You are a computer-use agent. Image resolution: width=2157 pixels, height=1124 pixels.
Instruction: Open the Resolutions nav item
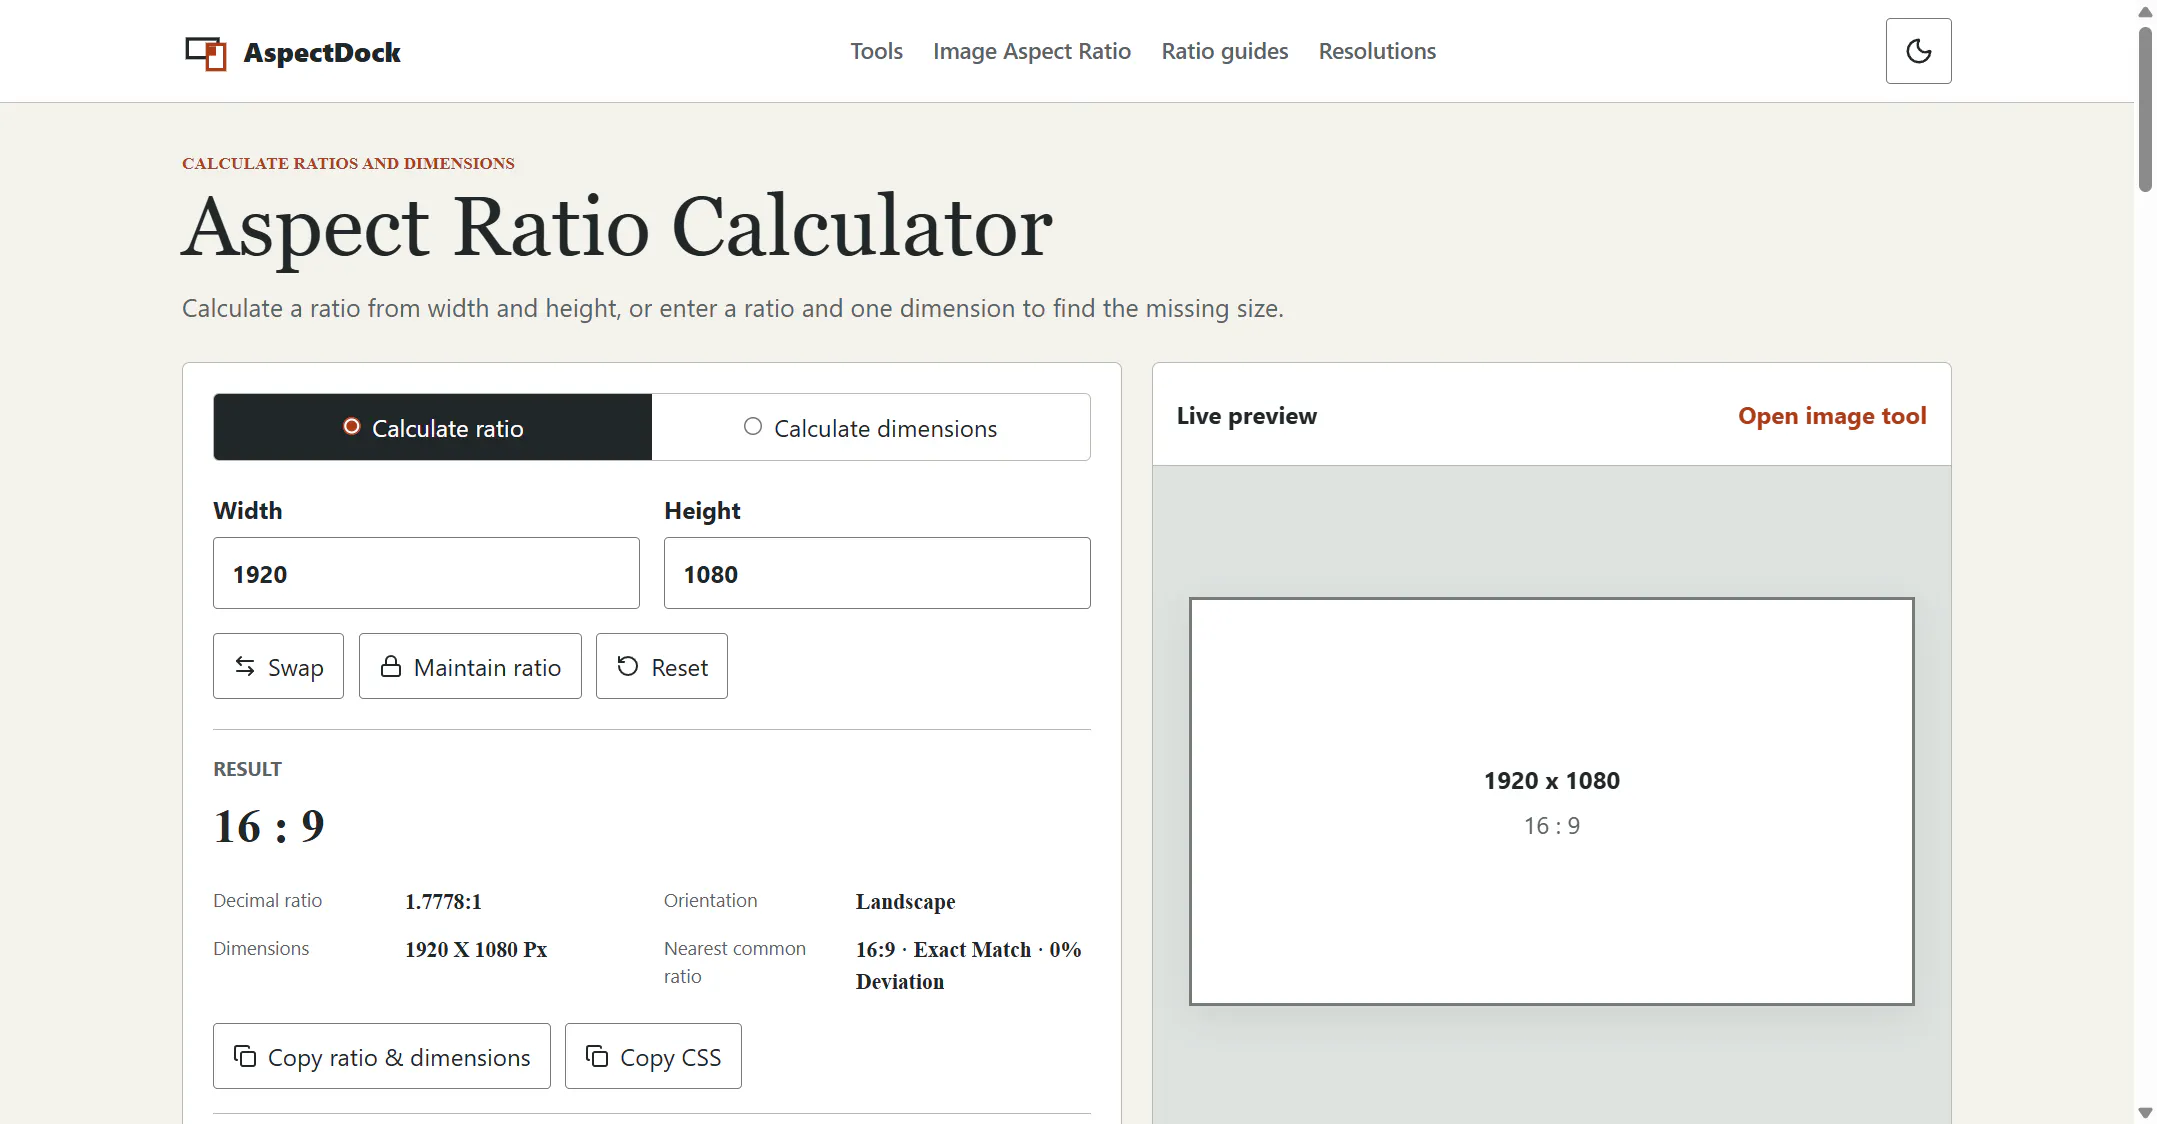click(1377, 51)
